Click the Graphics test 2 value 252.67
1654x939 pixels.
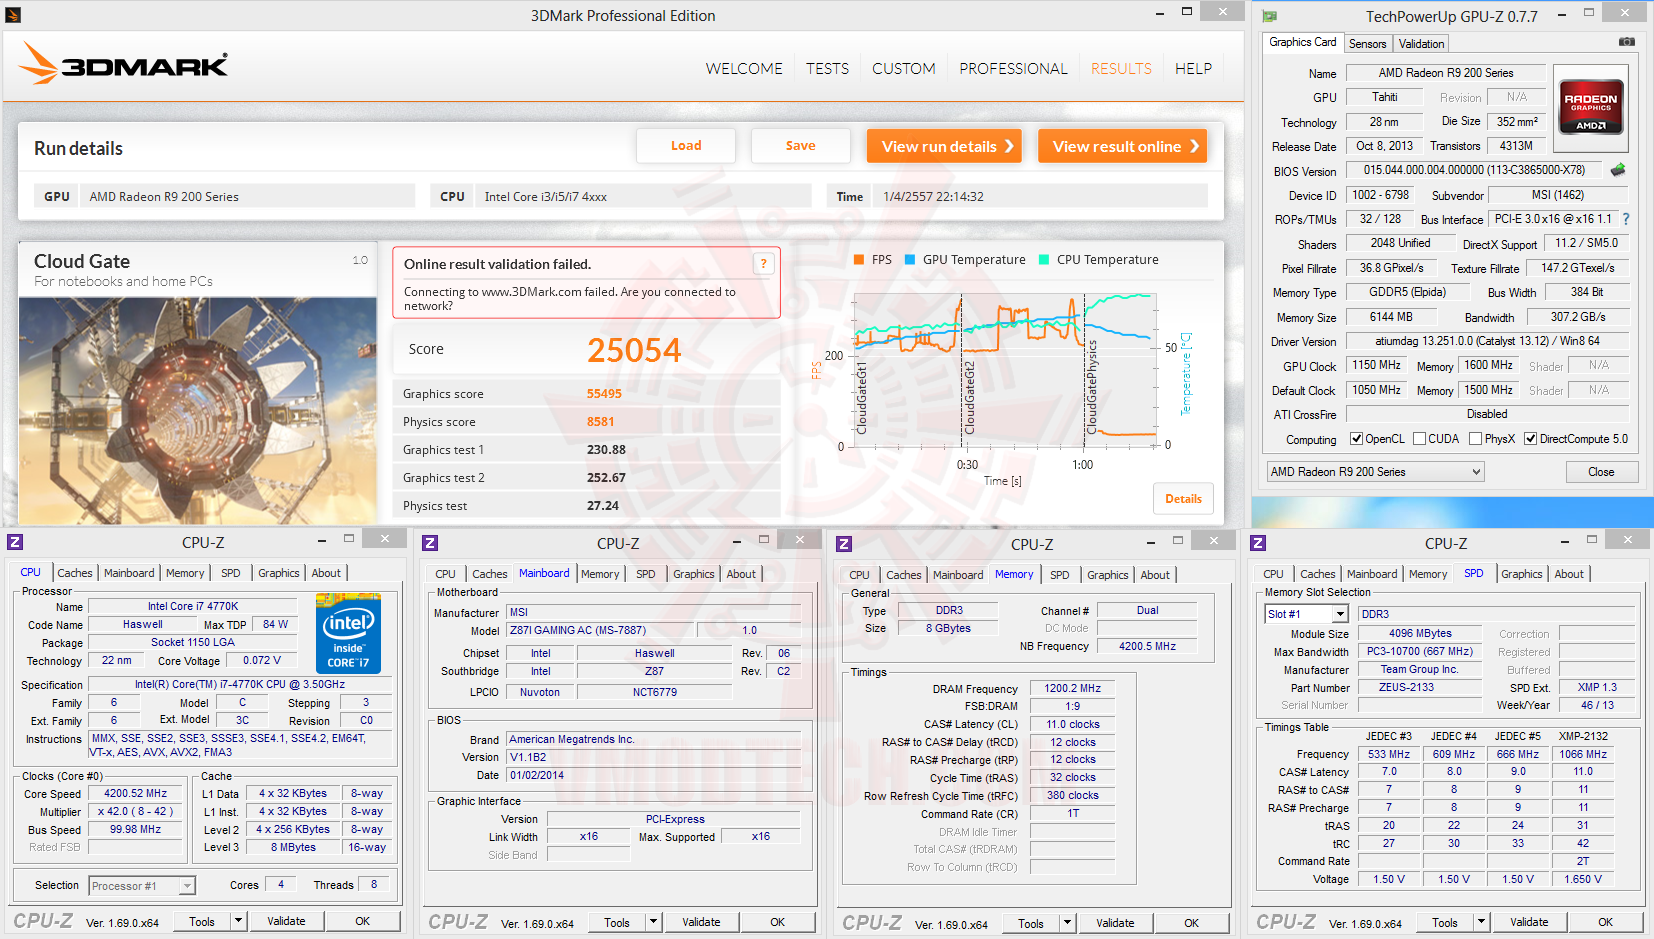tap(606, 478)
